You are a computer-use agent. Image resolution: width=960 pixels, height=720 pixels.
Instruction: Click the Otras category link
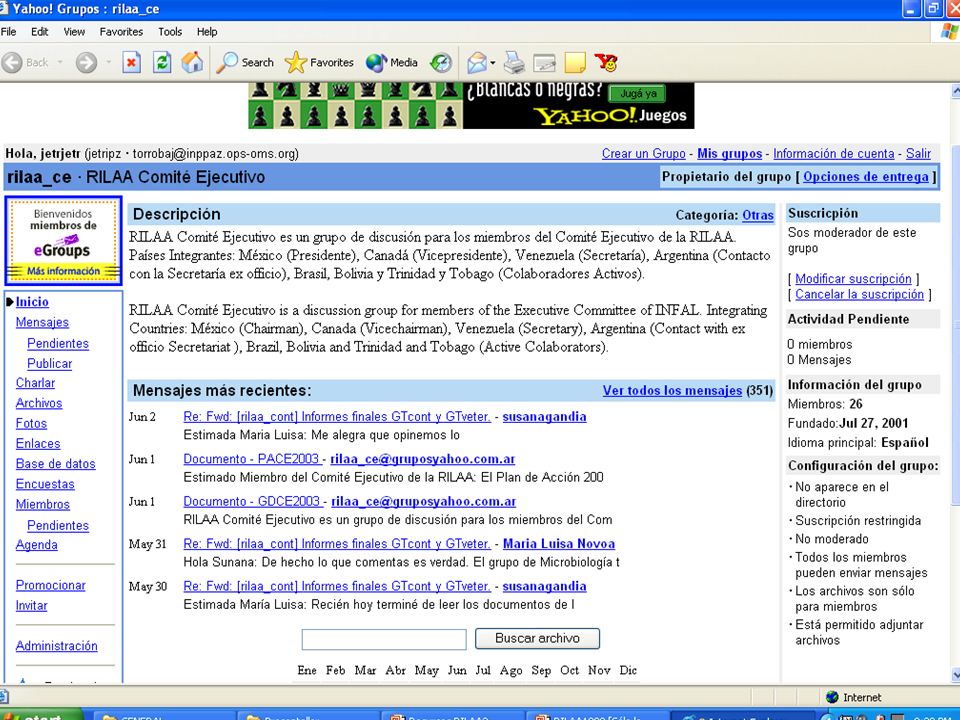point(757,216)
